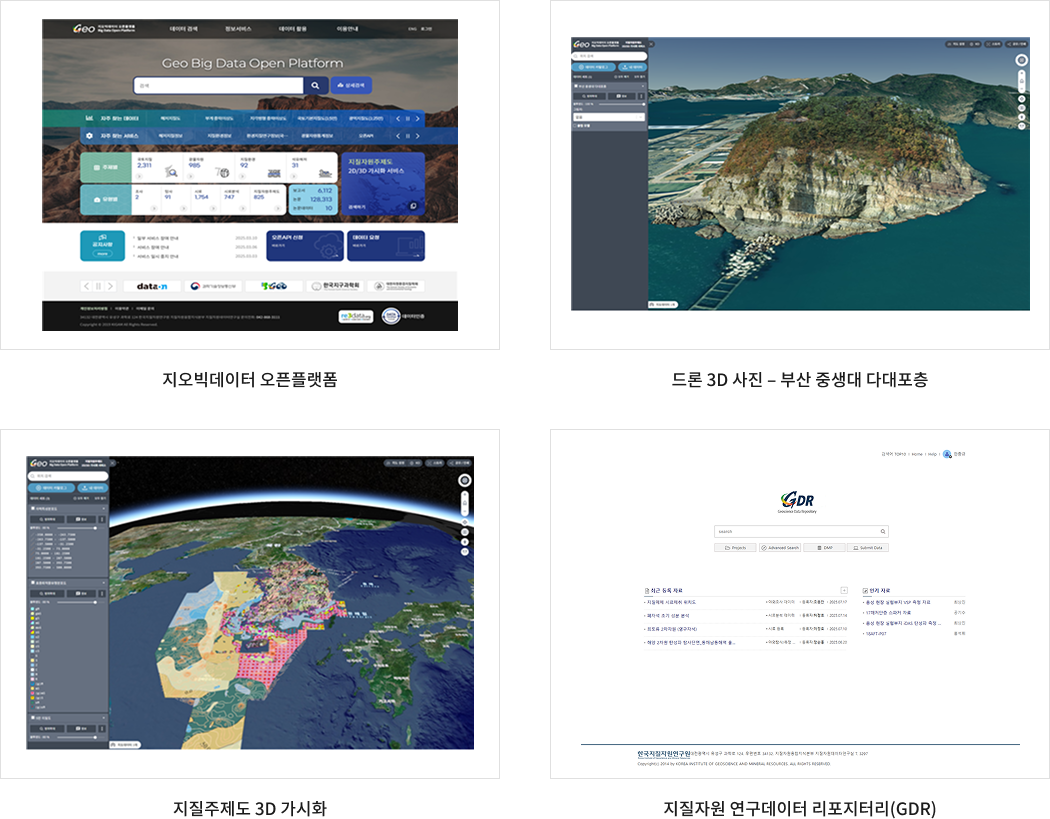
Task: Click the magnifier icon in GDR search box
Action: (882, 532)
